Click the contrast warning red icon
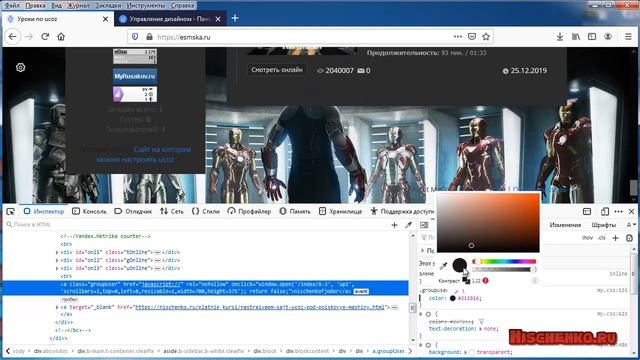 485,281
